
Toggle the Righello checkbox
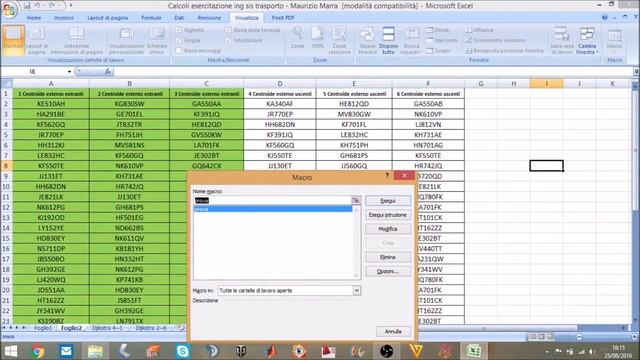179,30
